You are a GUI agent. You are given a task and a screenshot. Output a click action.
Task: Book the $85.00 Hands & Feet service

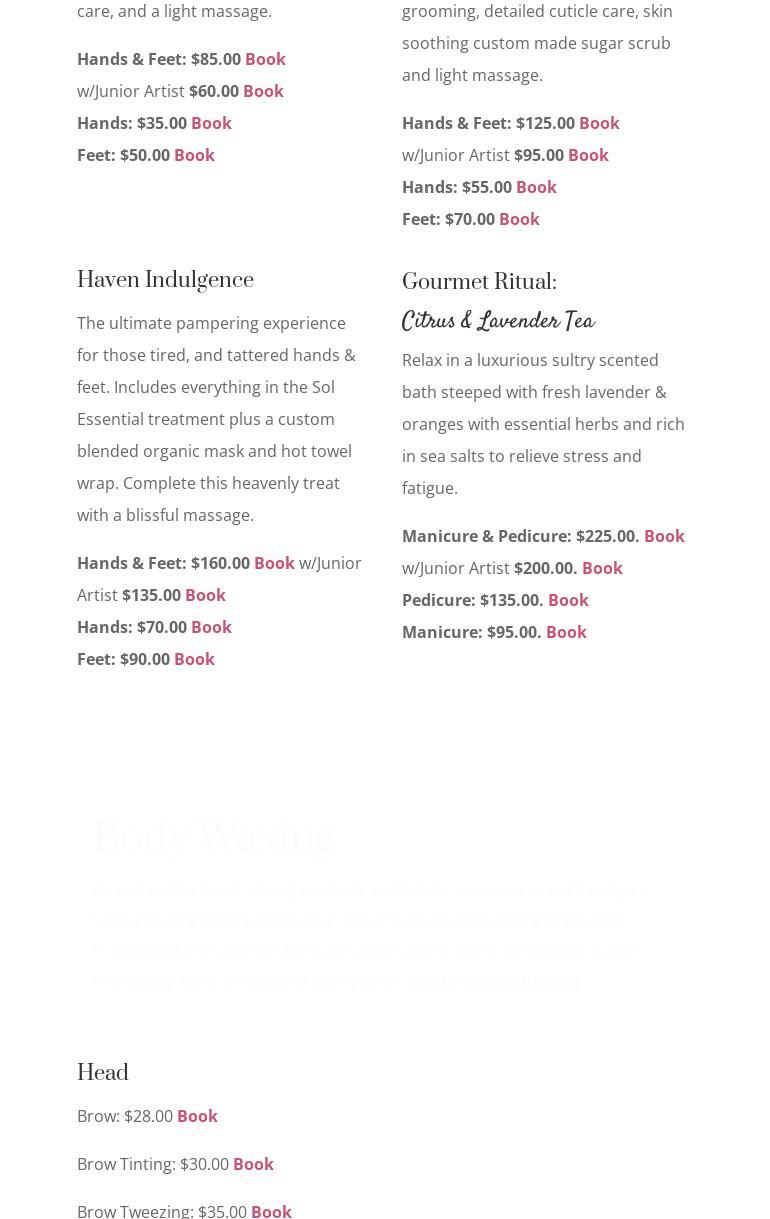[x=265, y=59]
